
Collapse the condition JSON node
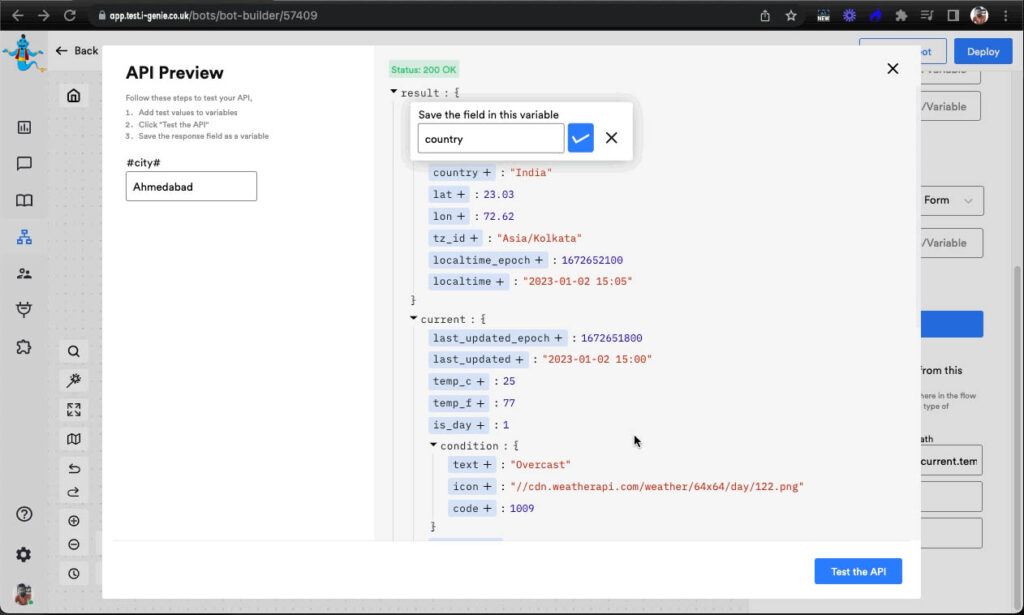click(434, 445)
